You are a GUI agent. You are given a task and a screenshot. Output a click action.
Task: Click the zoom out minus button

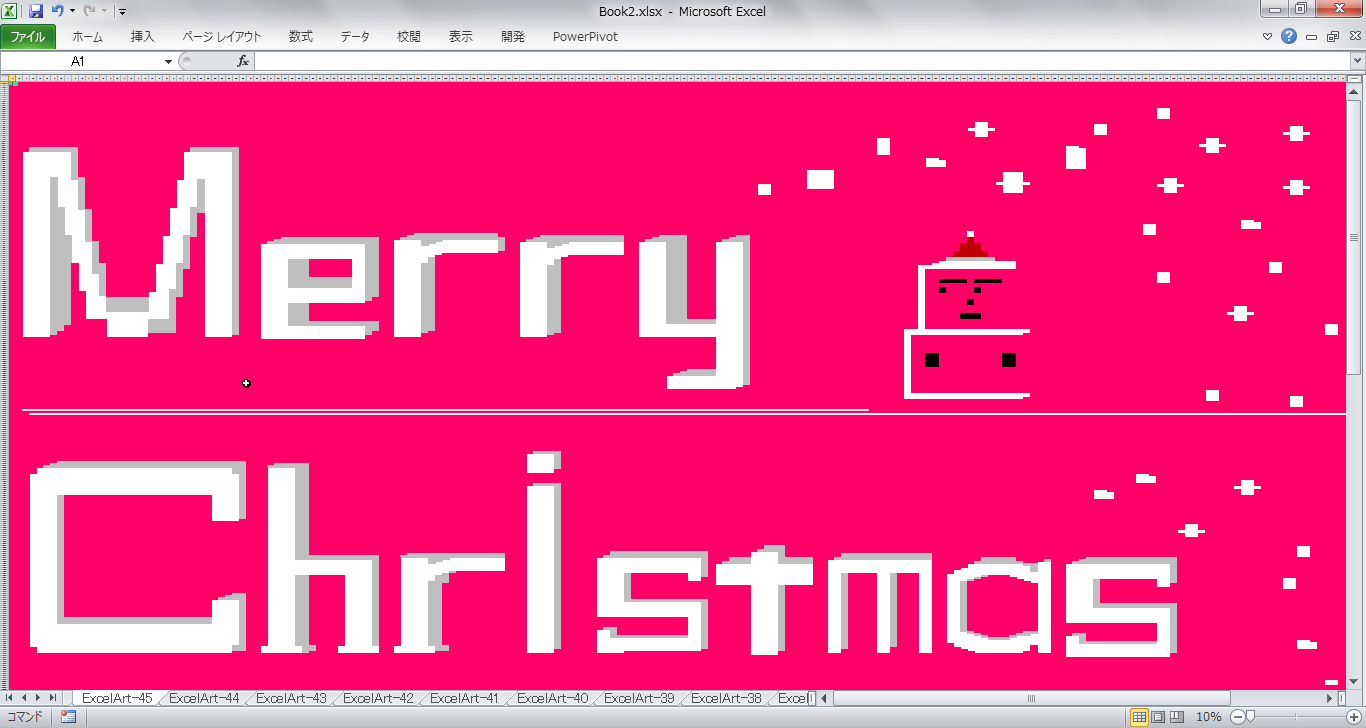[1237, 717]
